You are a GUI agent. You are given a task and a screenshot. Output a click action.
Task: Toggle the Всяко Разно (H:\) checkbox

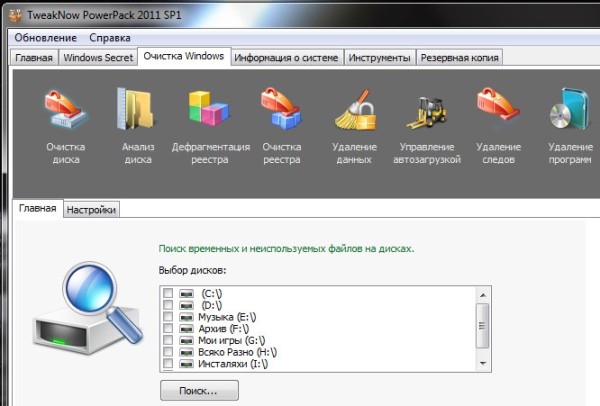[x=168, y=352]
